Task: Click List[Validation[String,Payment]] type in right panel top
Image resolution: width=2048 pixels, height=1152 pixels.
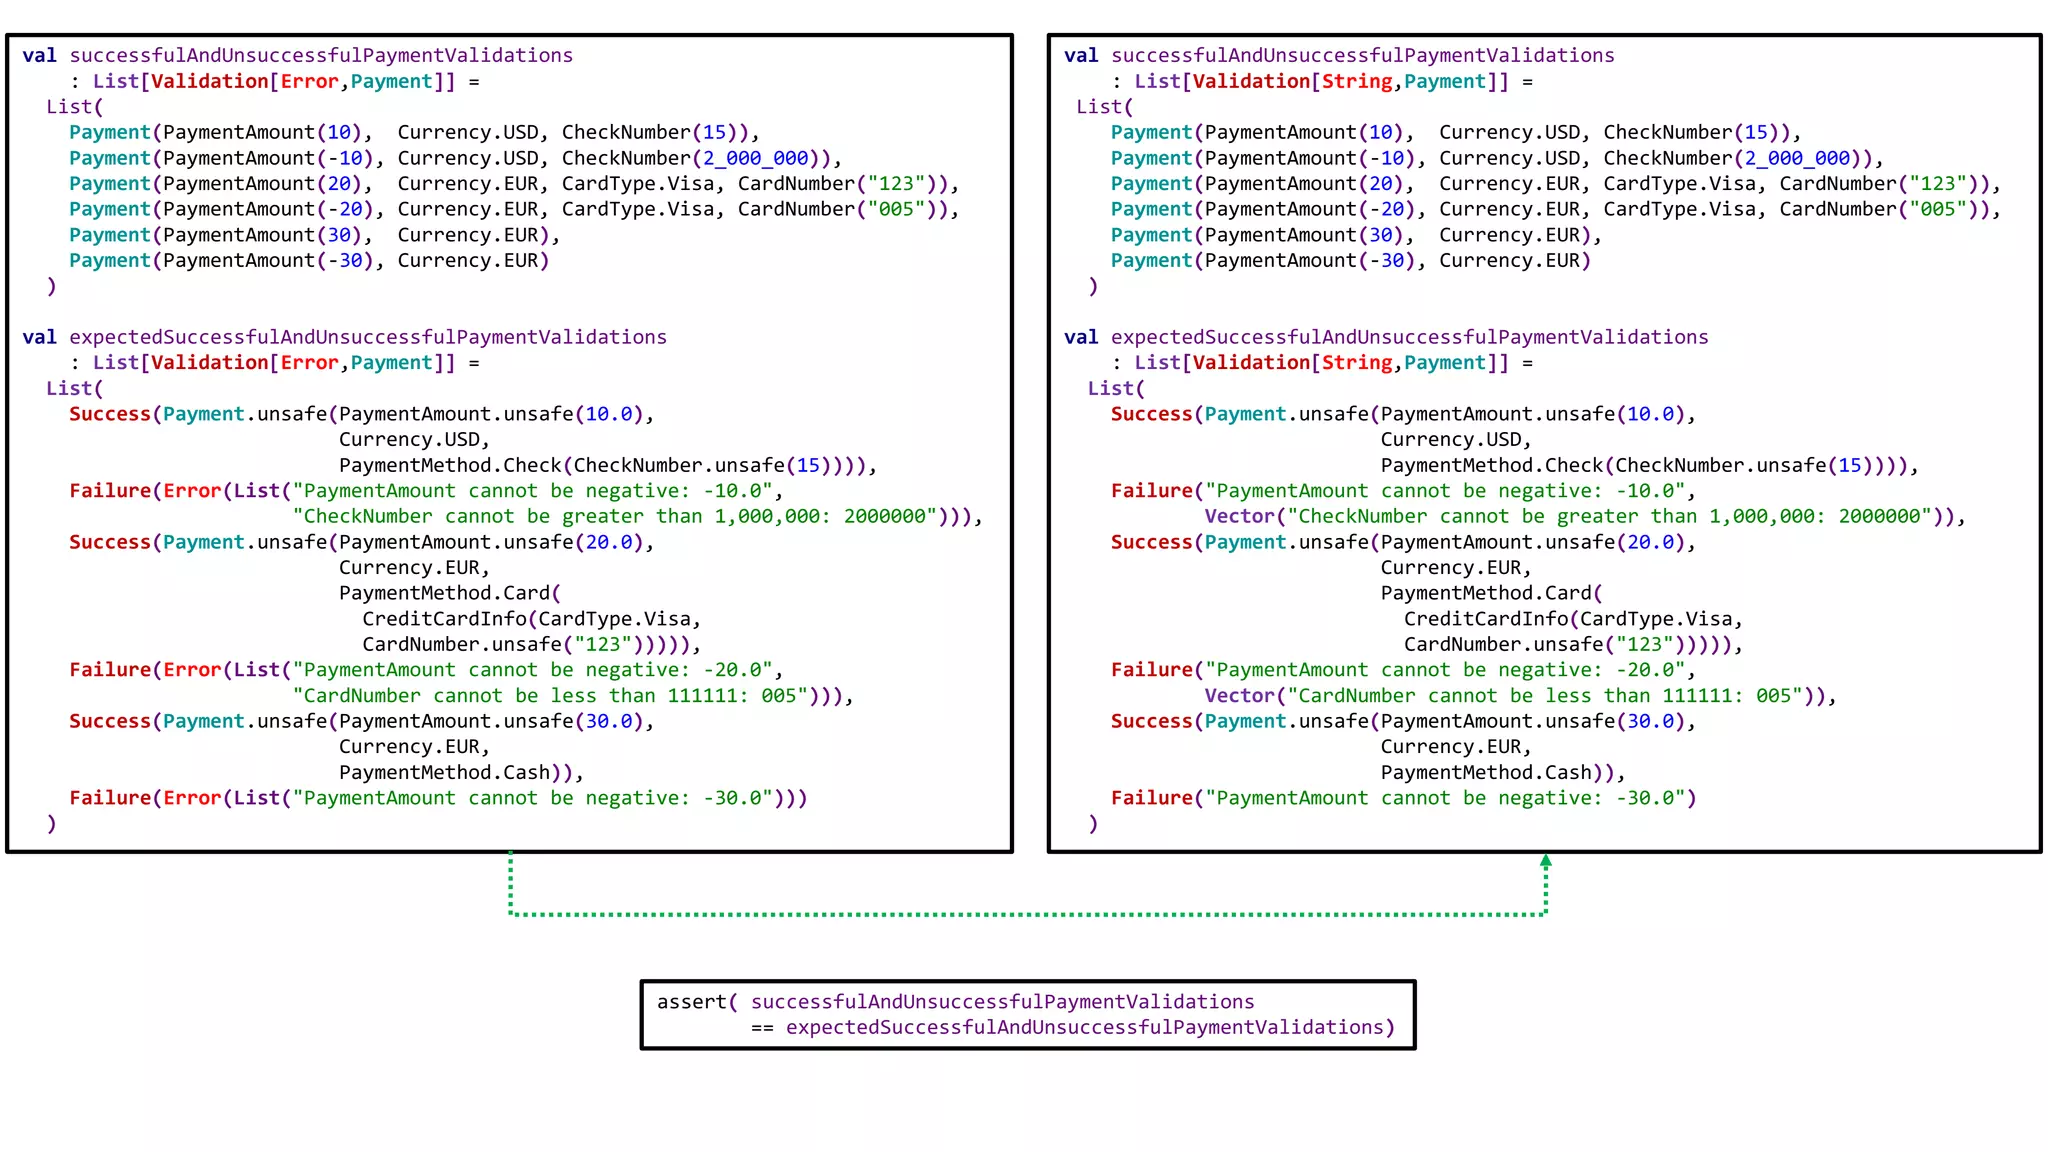Action: pos(1320,81)
